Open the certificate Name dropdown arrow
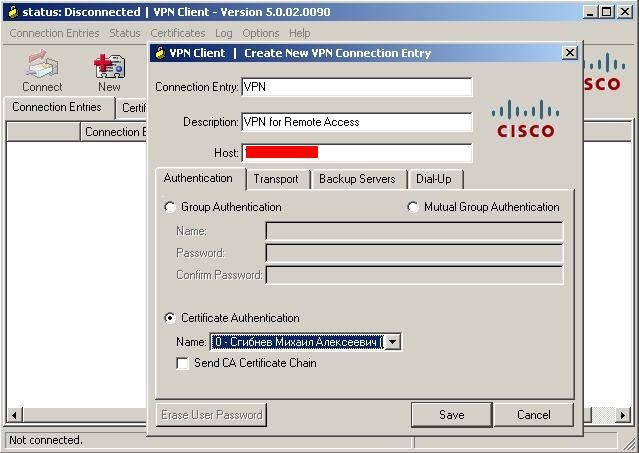The image size is (639, 453). click(392, 342)
